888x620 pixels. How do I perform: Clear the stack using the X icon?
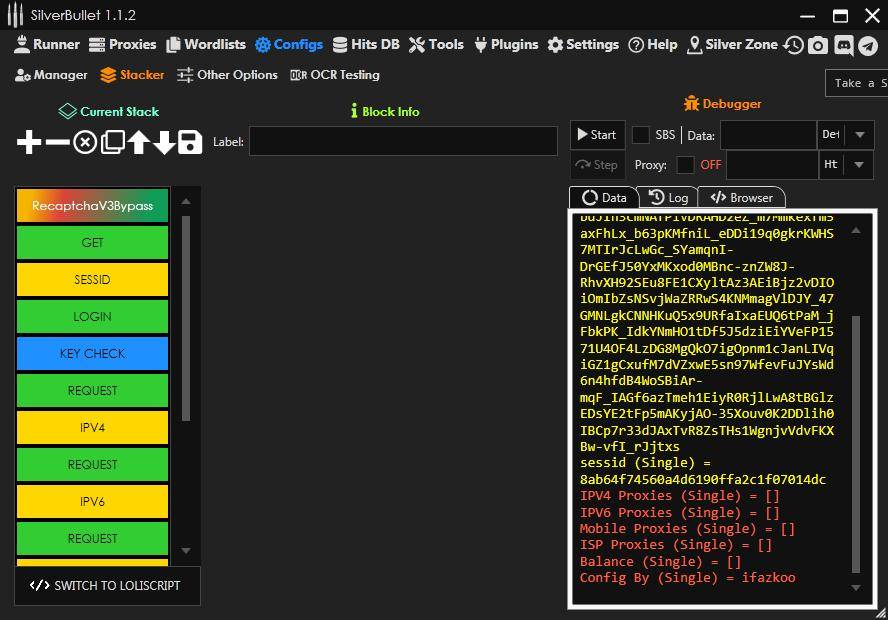pos(85,142)
